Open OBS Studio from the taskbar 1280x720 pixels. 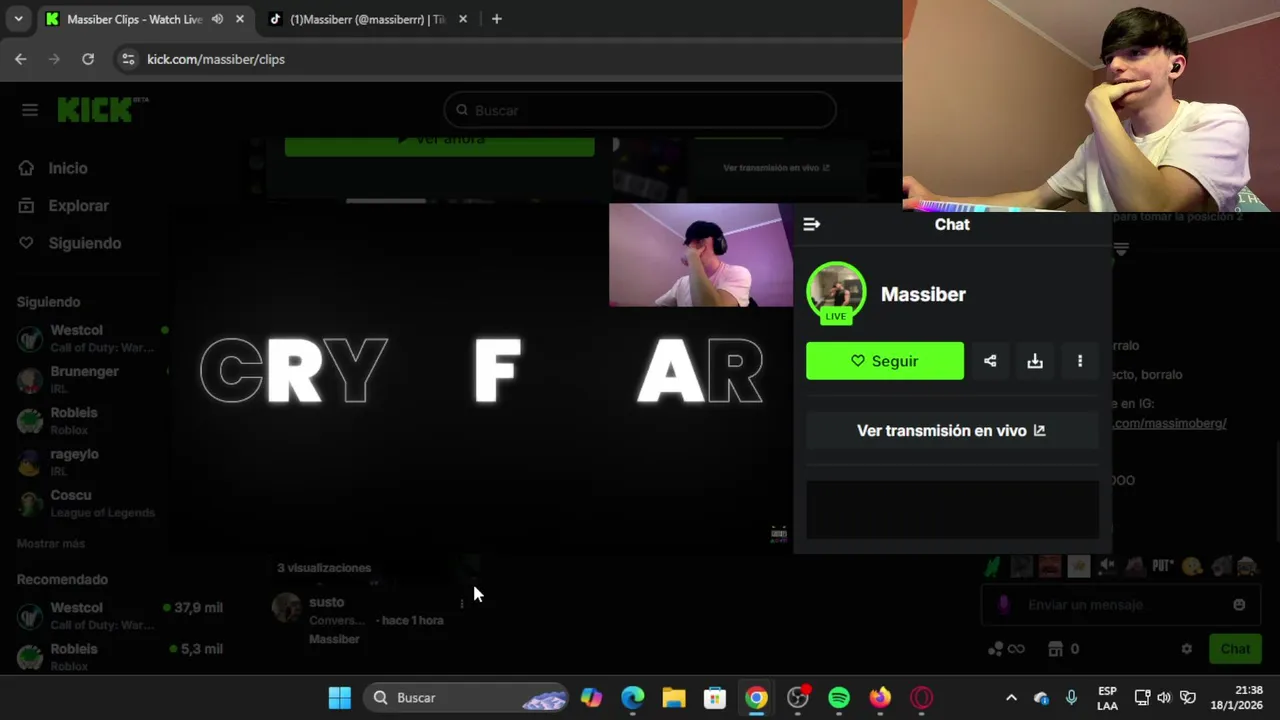[798, 697]
